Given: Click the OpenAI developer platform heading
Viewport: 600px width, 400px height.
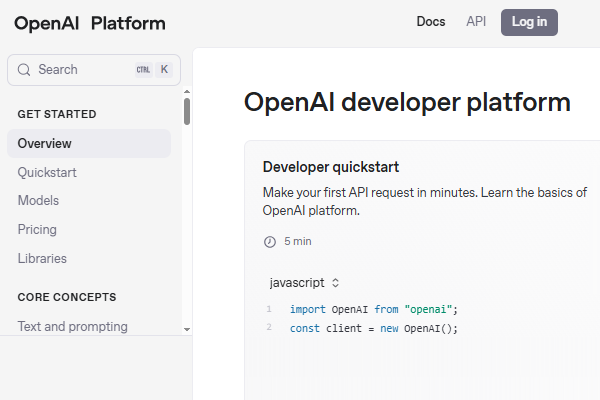Looking at the screenshot, I should click(x=407, y=103).
